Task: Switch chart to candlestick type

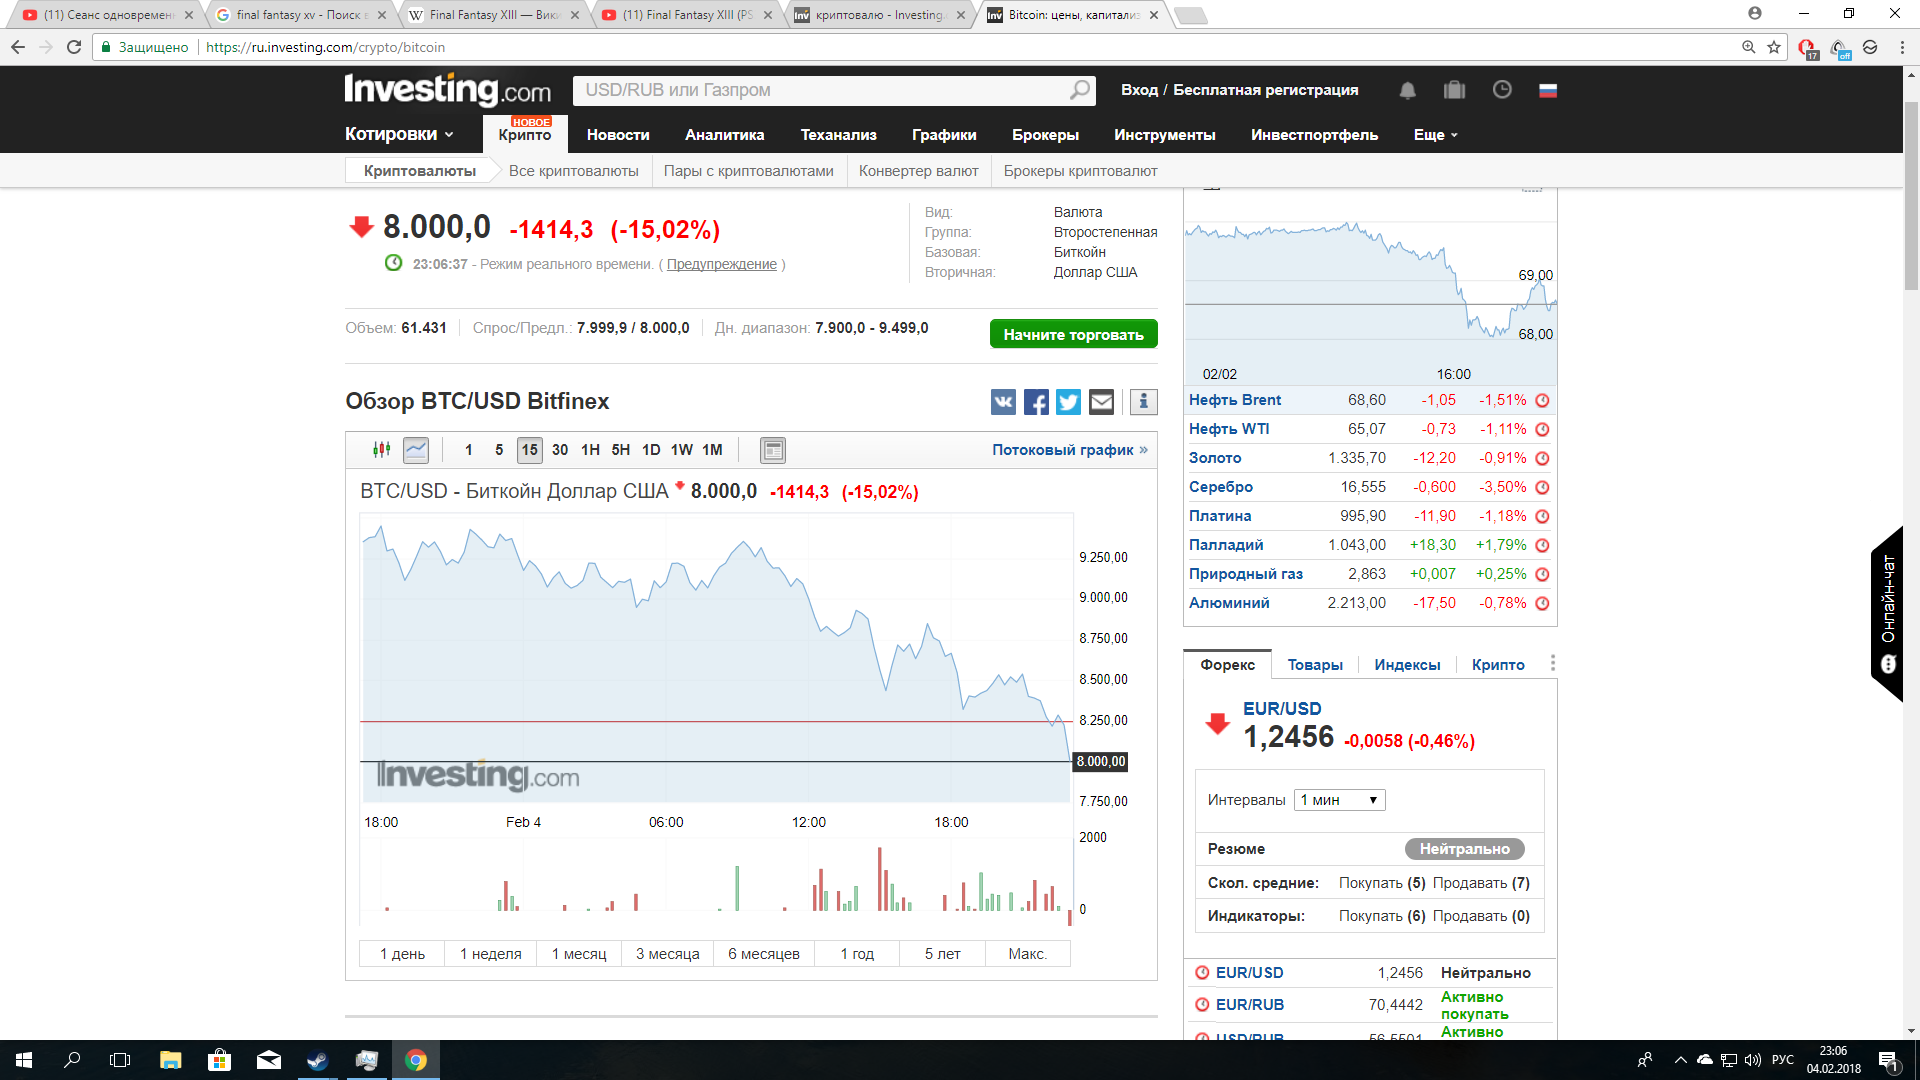Action: point(382,450)
